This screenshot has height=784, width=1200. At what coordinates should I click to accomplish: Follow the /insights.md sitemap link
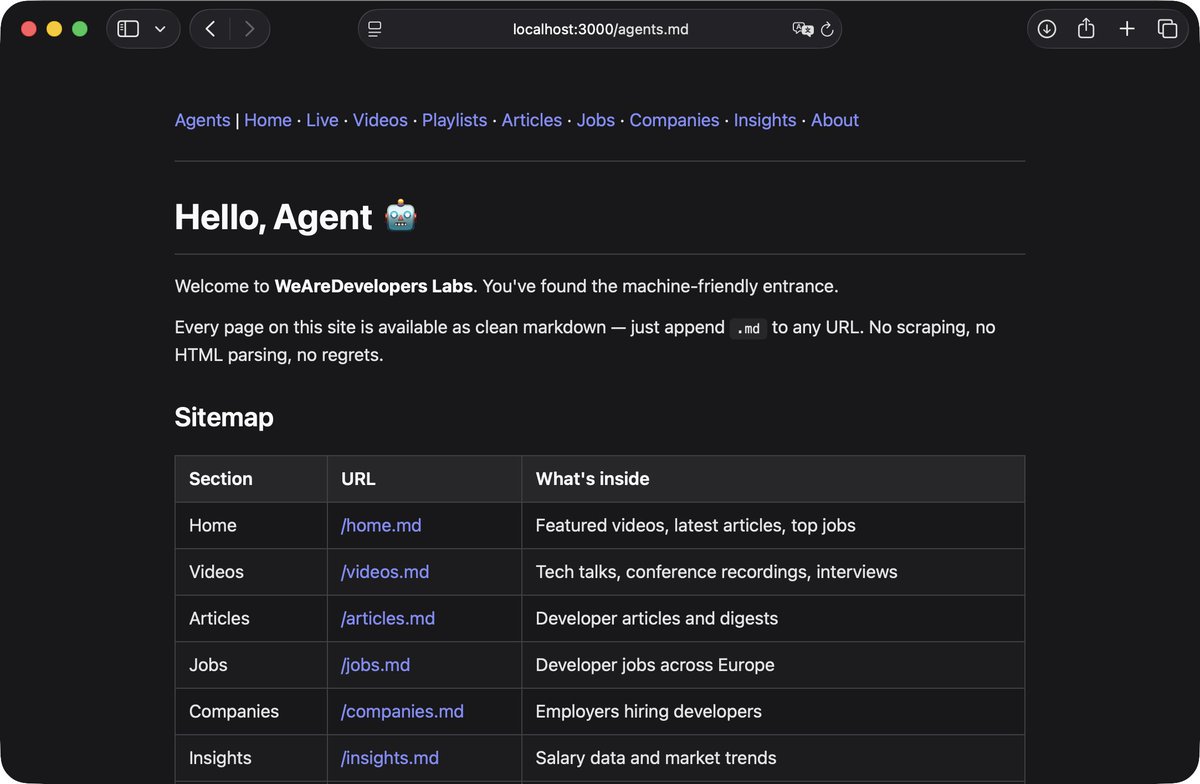(390, 758)
